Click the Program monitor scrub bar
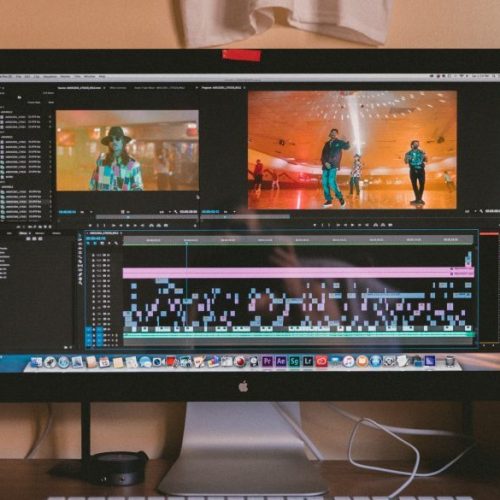 (x=245, y=217)
